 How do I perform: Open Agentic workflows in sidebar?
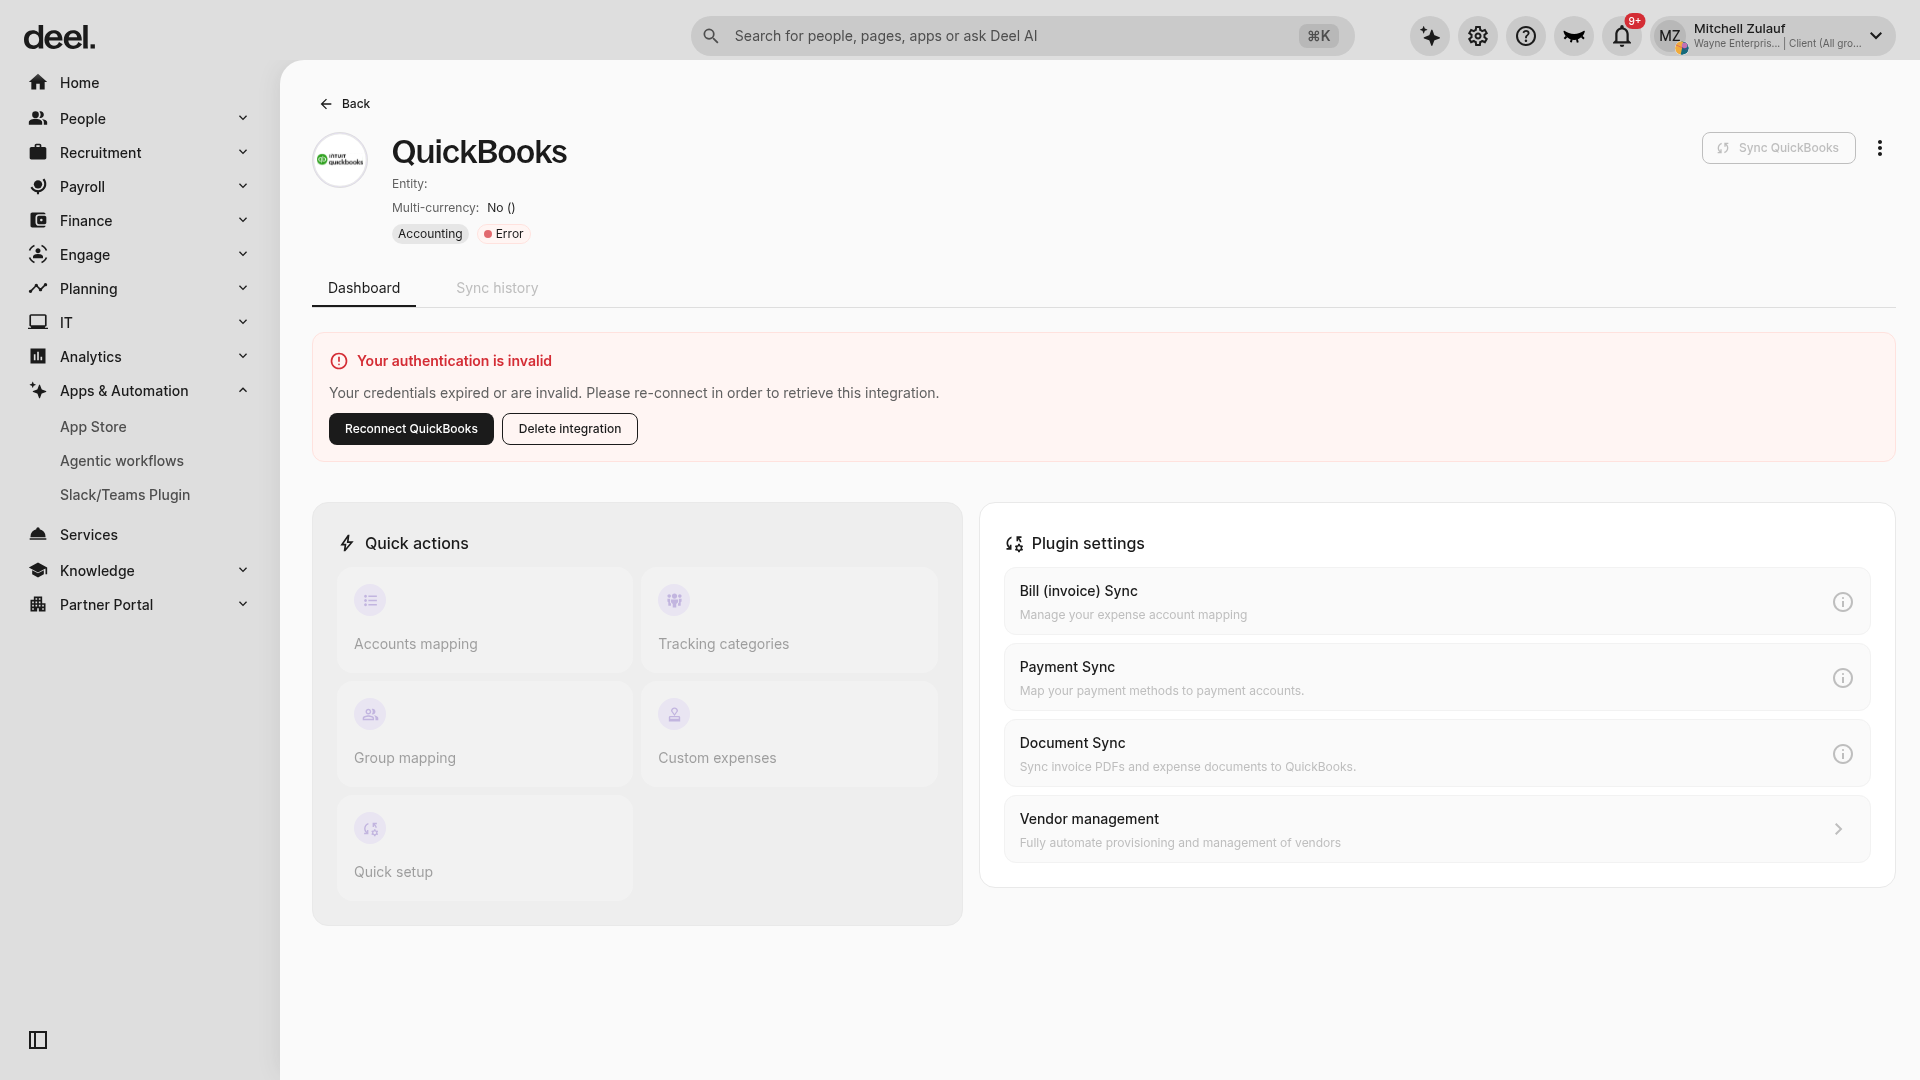pyautogui.click(x=122, y=461)
